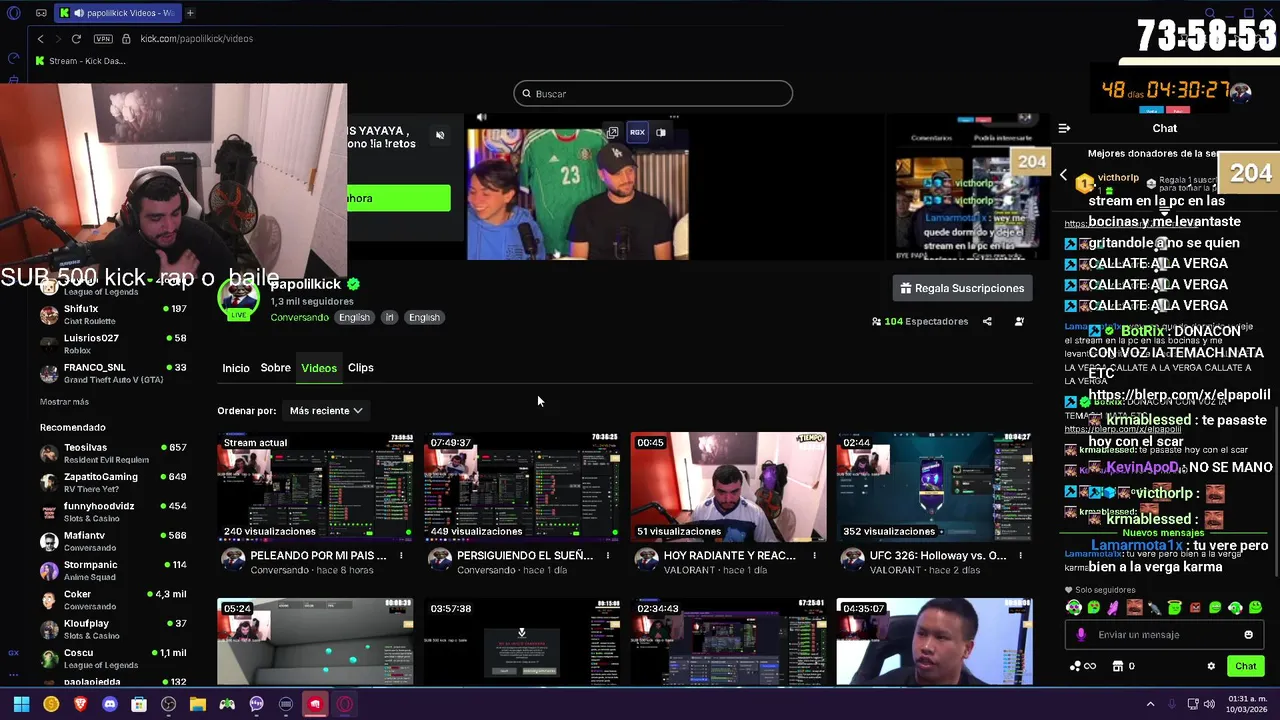
Task: Show hidden system tray icons
Action: click(x=1150, y=704)
